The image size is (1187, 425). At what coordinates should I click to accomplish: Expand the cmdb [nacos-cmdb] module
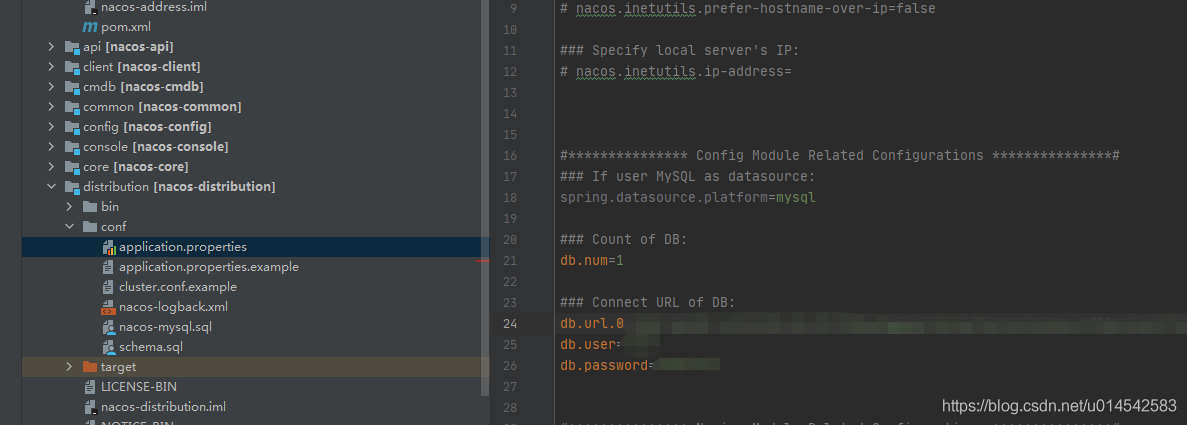point(51,87)
